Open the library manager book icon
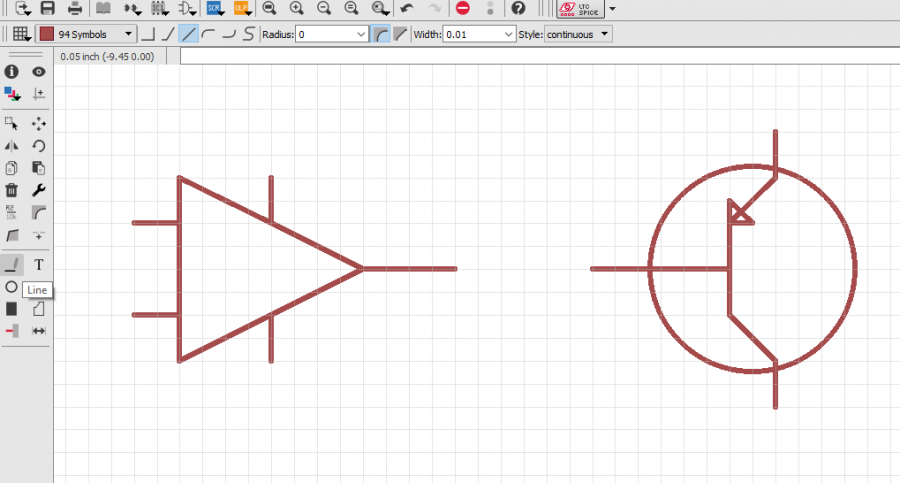 103,8
